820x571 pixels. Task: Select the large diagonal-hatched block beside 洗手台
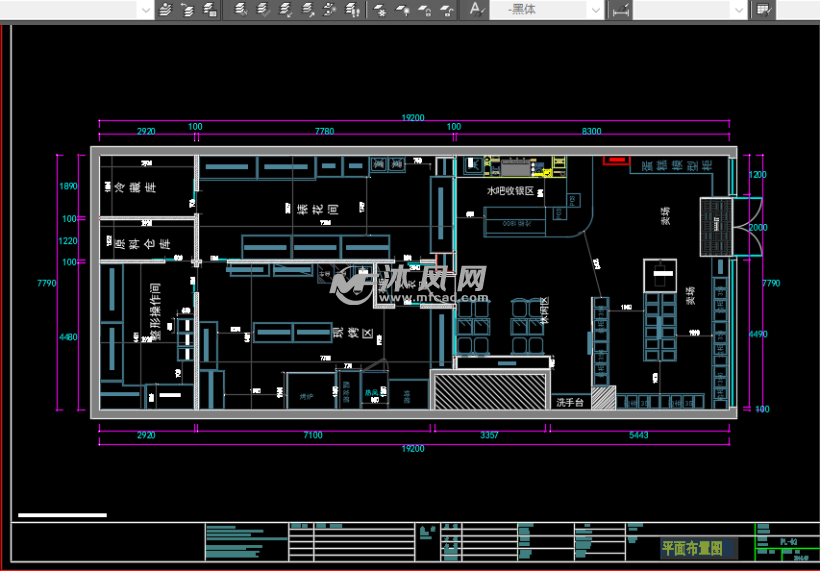(x=491, y=391)
